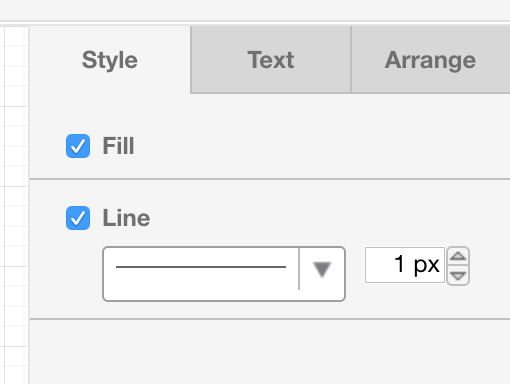
Task: Click the Fill label text
Action: pos(118,146)
